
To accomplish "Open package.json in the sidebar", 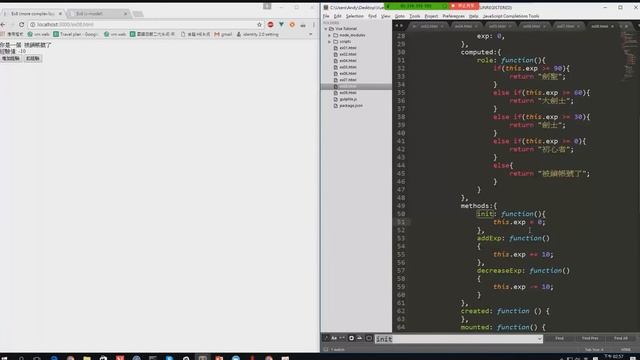I will point(351,106).
